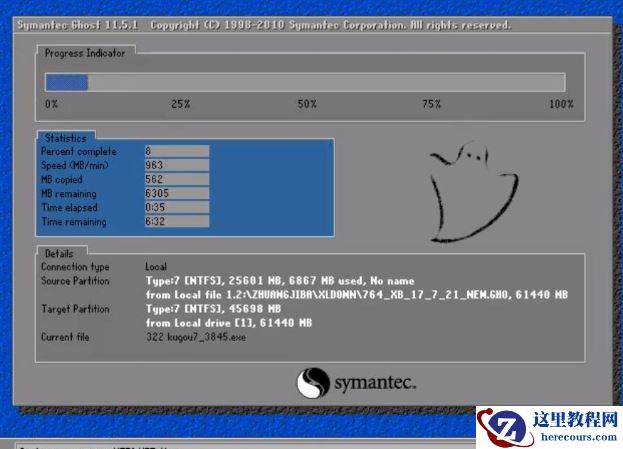Click the Statistics group label
This screenshot has width=623, height=449.
[66, 138]
